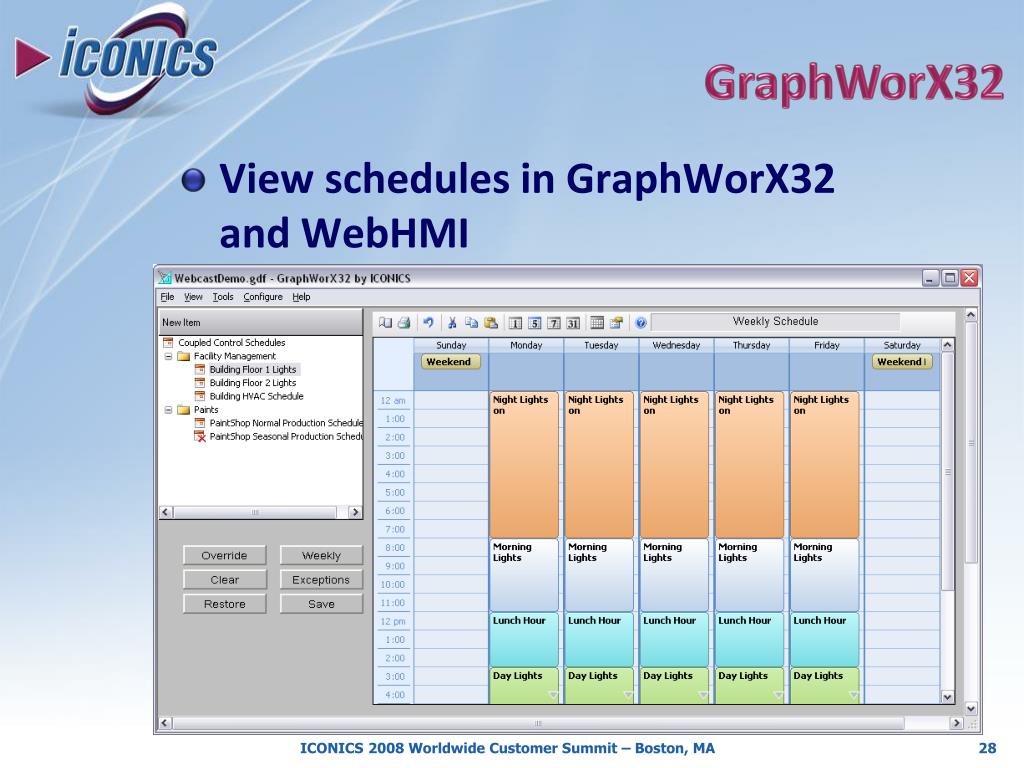Click the GraphWorX32 title bar app icon
Viewport: 1024px width, 768px height.
point(165,278)
